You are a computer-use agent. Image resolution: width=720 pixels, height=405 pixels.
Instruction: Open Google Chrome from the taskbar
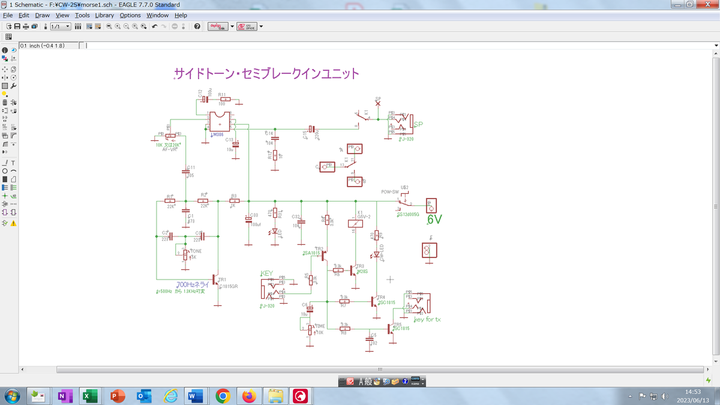[x=222, y=396]
